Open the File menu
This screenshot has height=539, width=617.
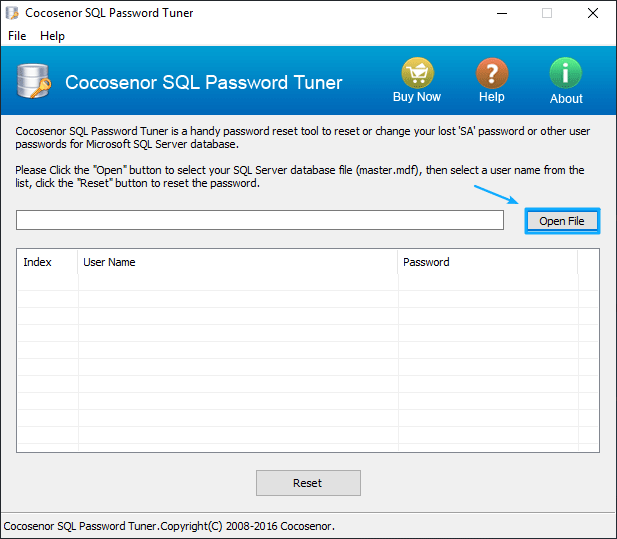(17, 36)
